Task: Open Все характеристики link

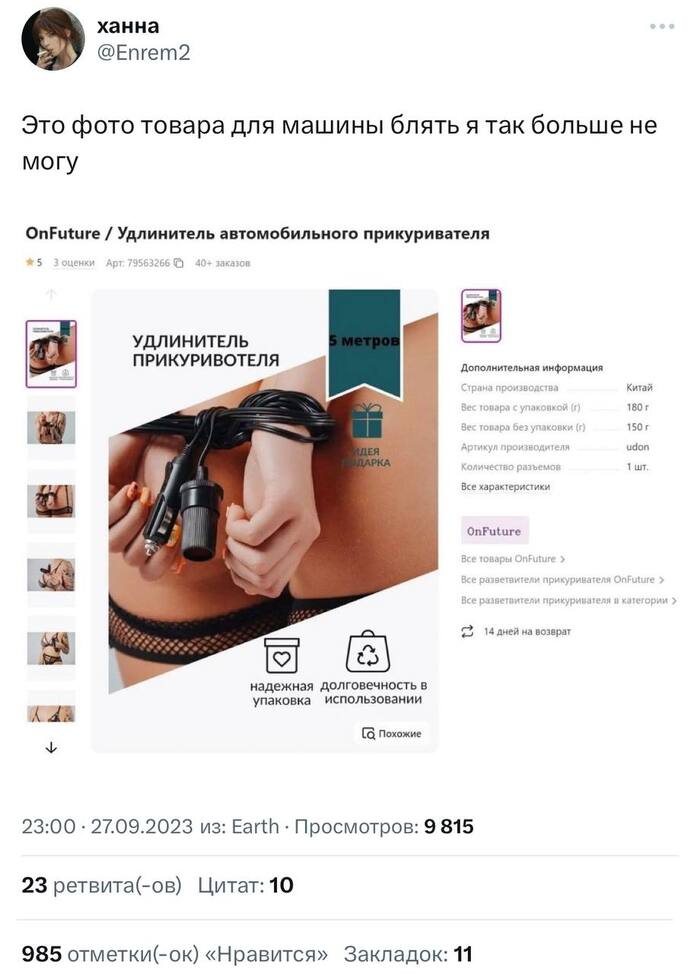Action: click(505, 486)
